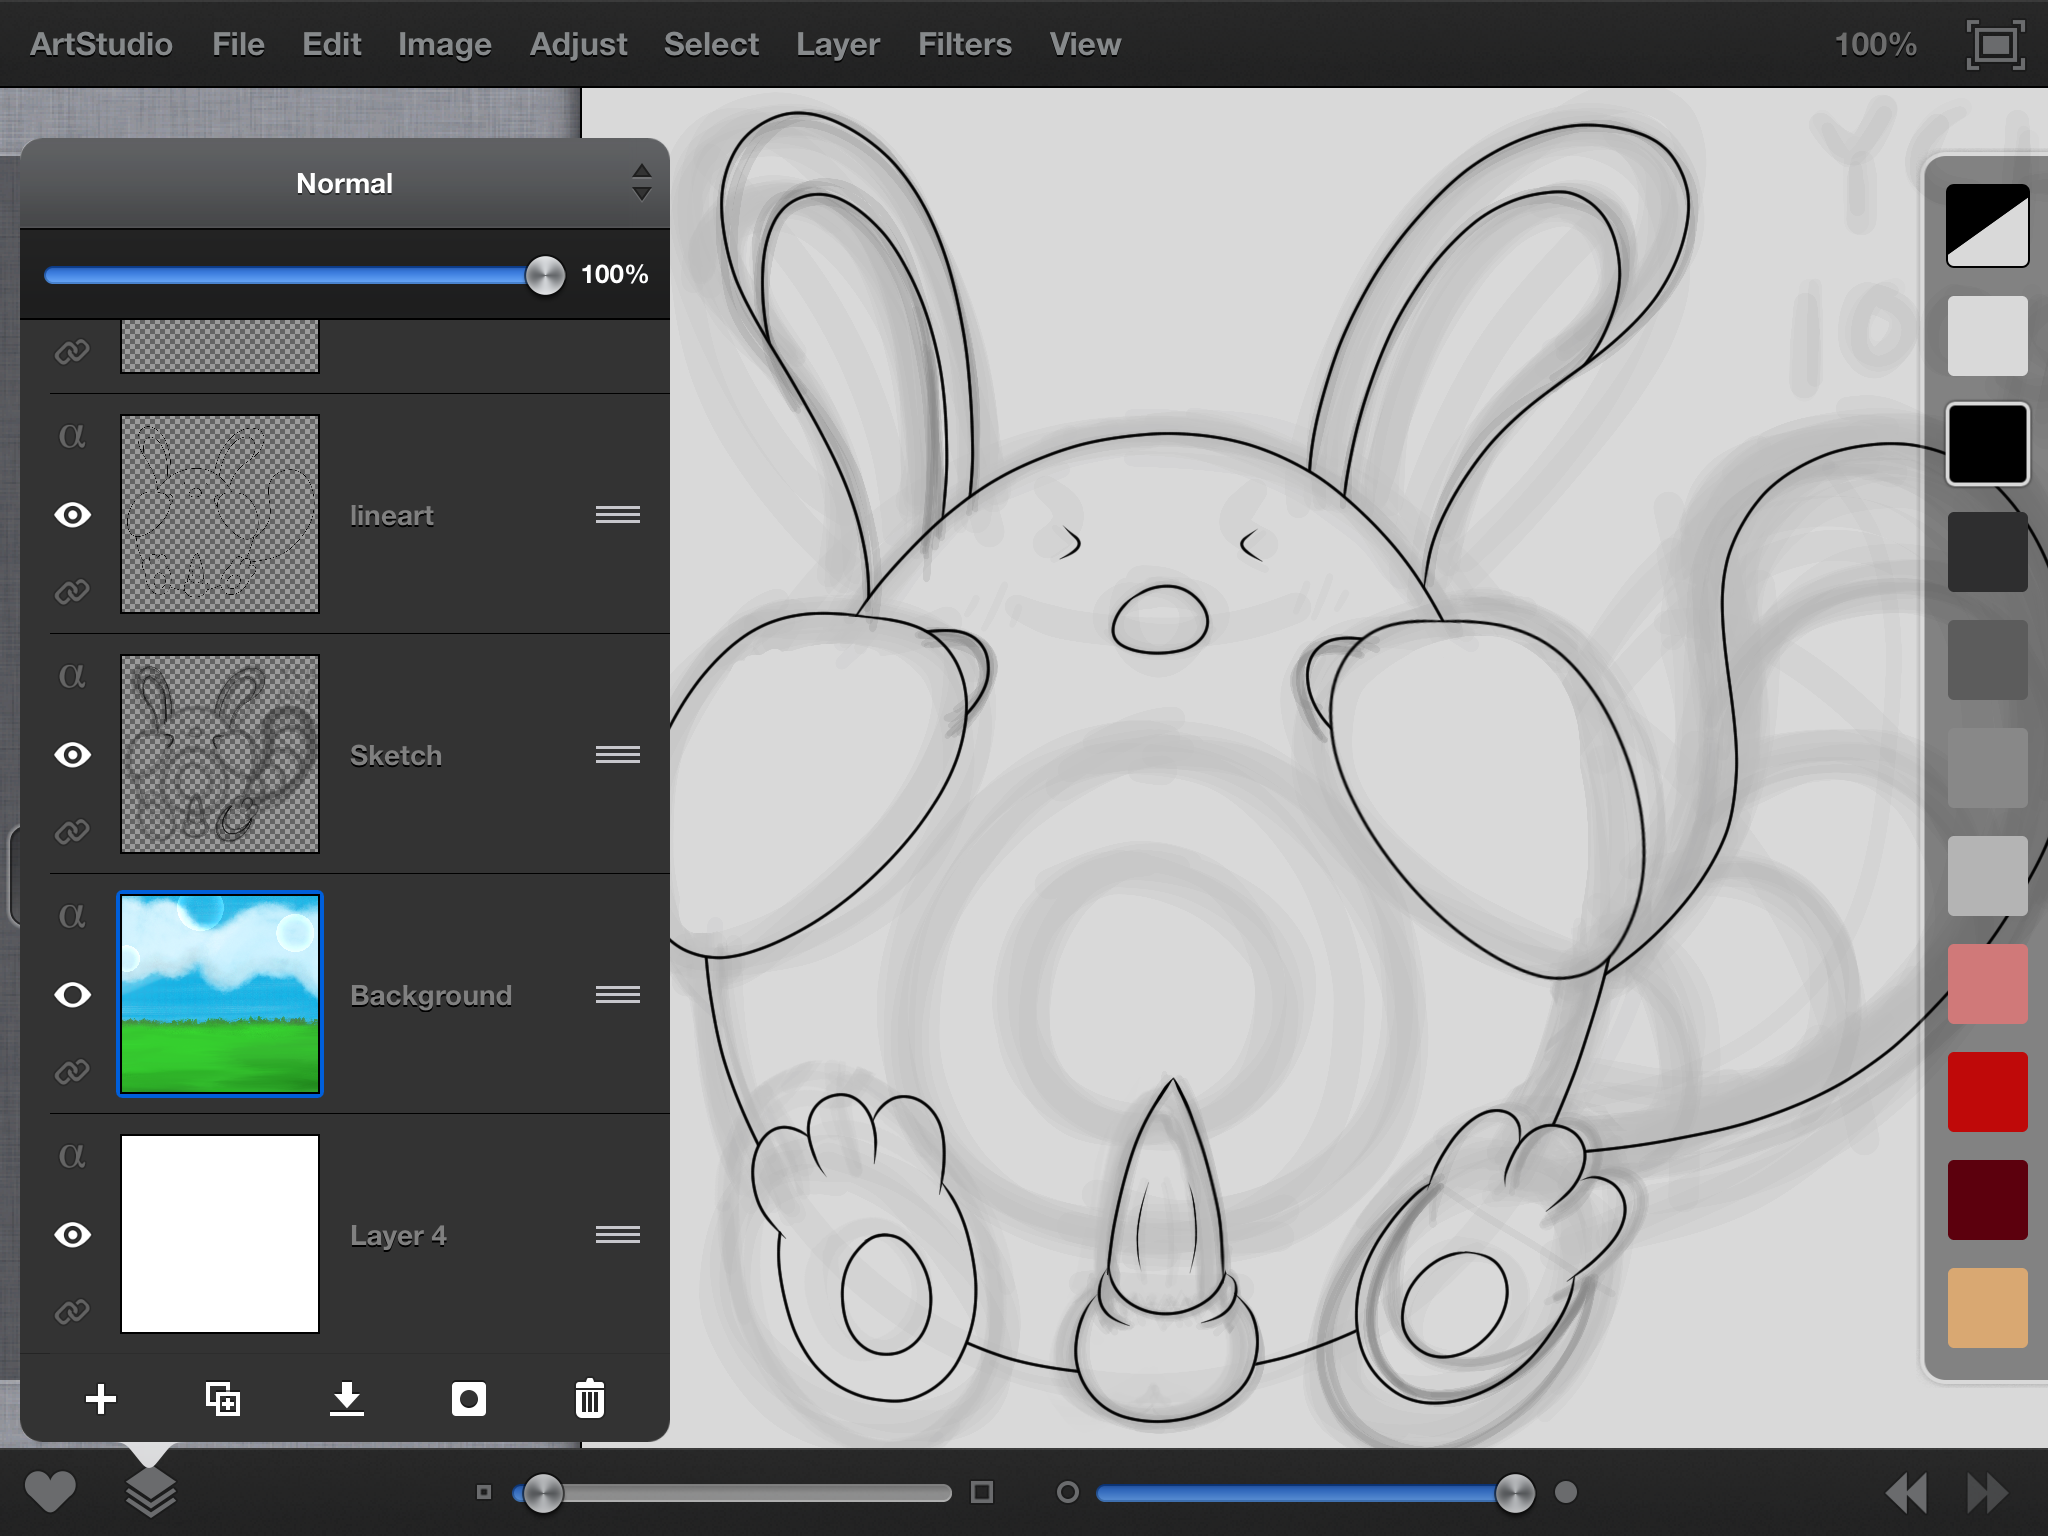The width and height of the screenshot is (2048, 1536).
Task: Add a layer mask with mask icon
Action: point(468,1399)
